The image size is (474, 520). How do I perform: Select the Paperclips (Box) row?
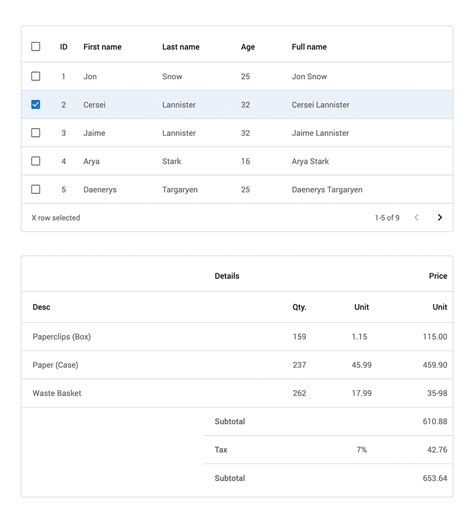point(237,336)
